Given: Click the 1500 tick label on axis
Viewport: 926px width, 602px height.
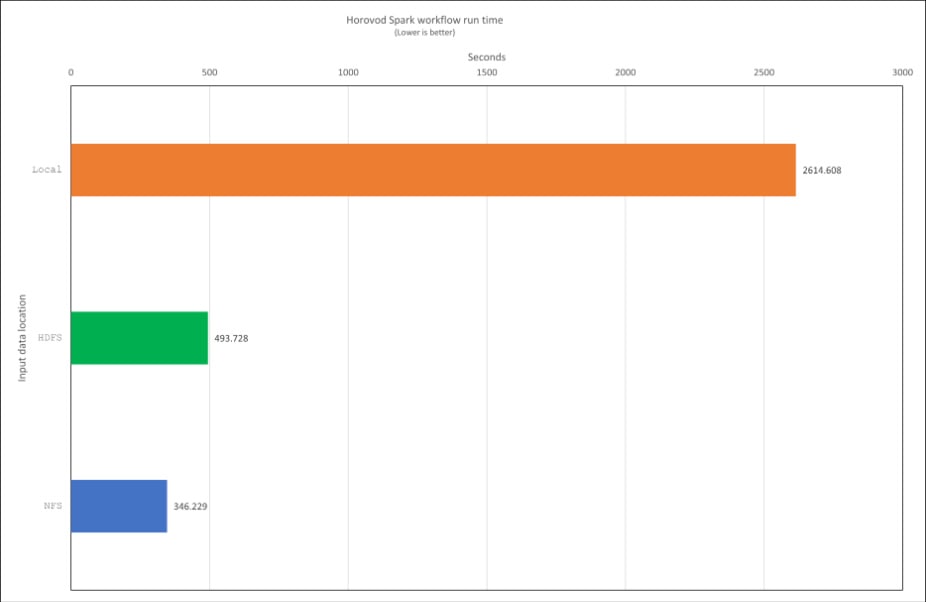Looking at the screenshot, I should tap(486, 73).
